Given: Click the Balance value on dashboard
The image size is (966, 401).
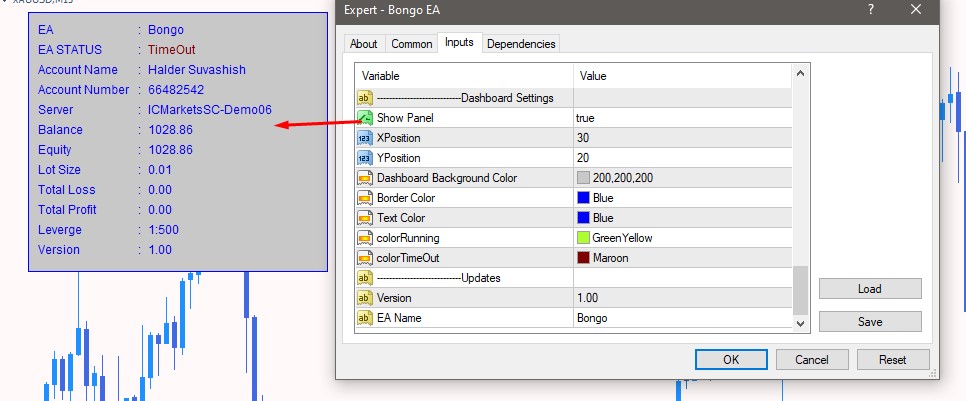Looking at the screenshot, I should (171, 129).
